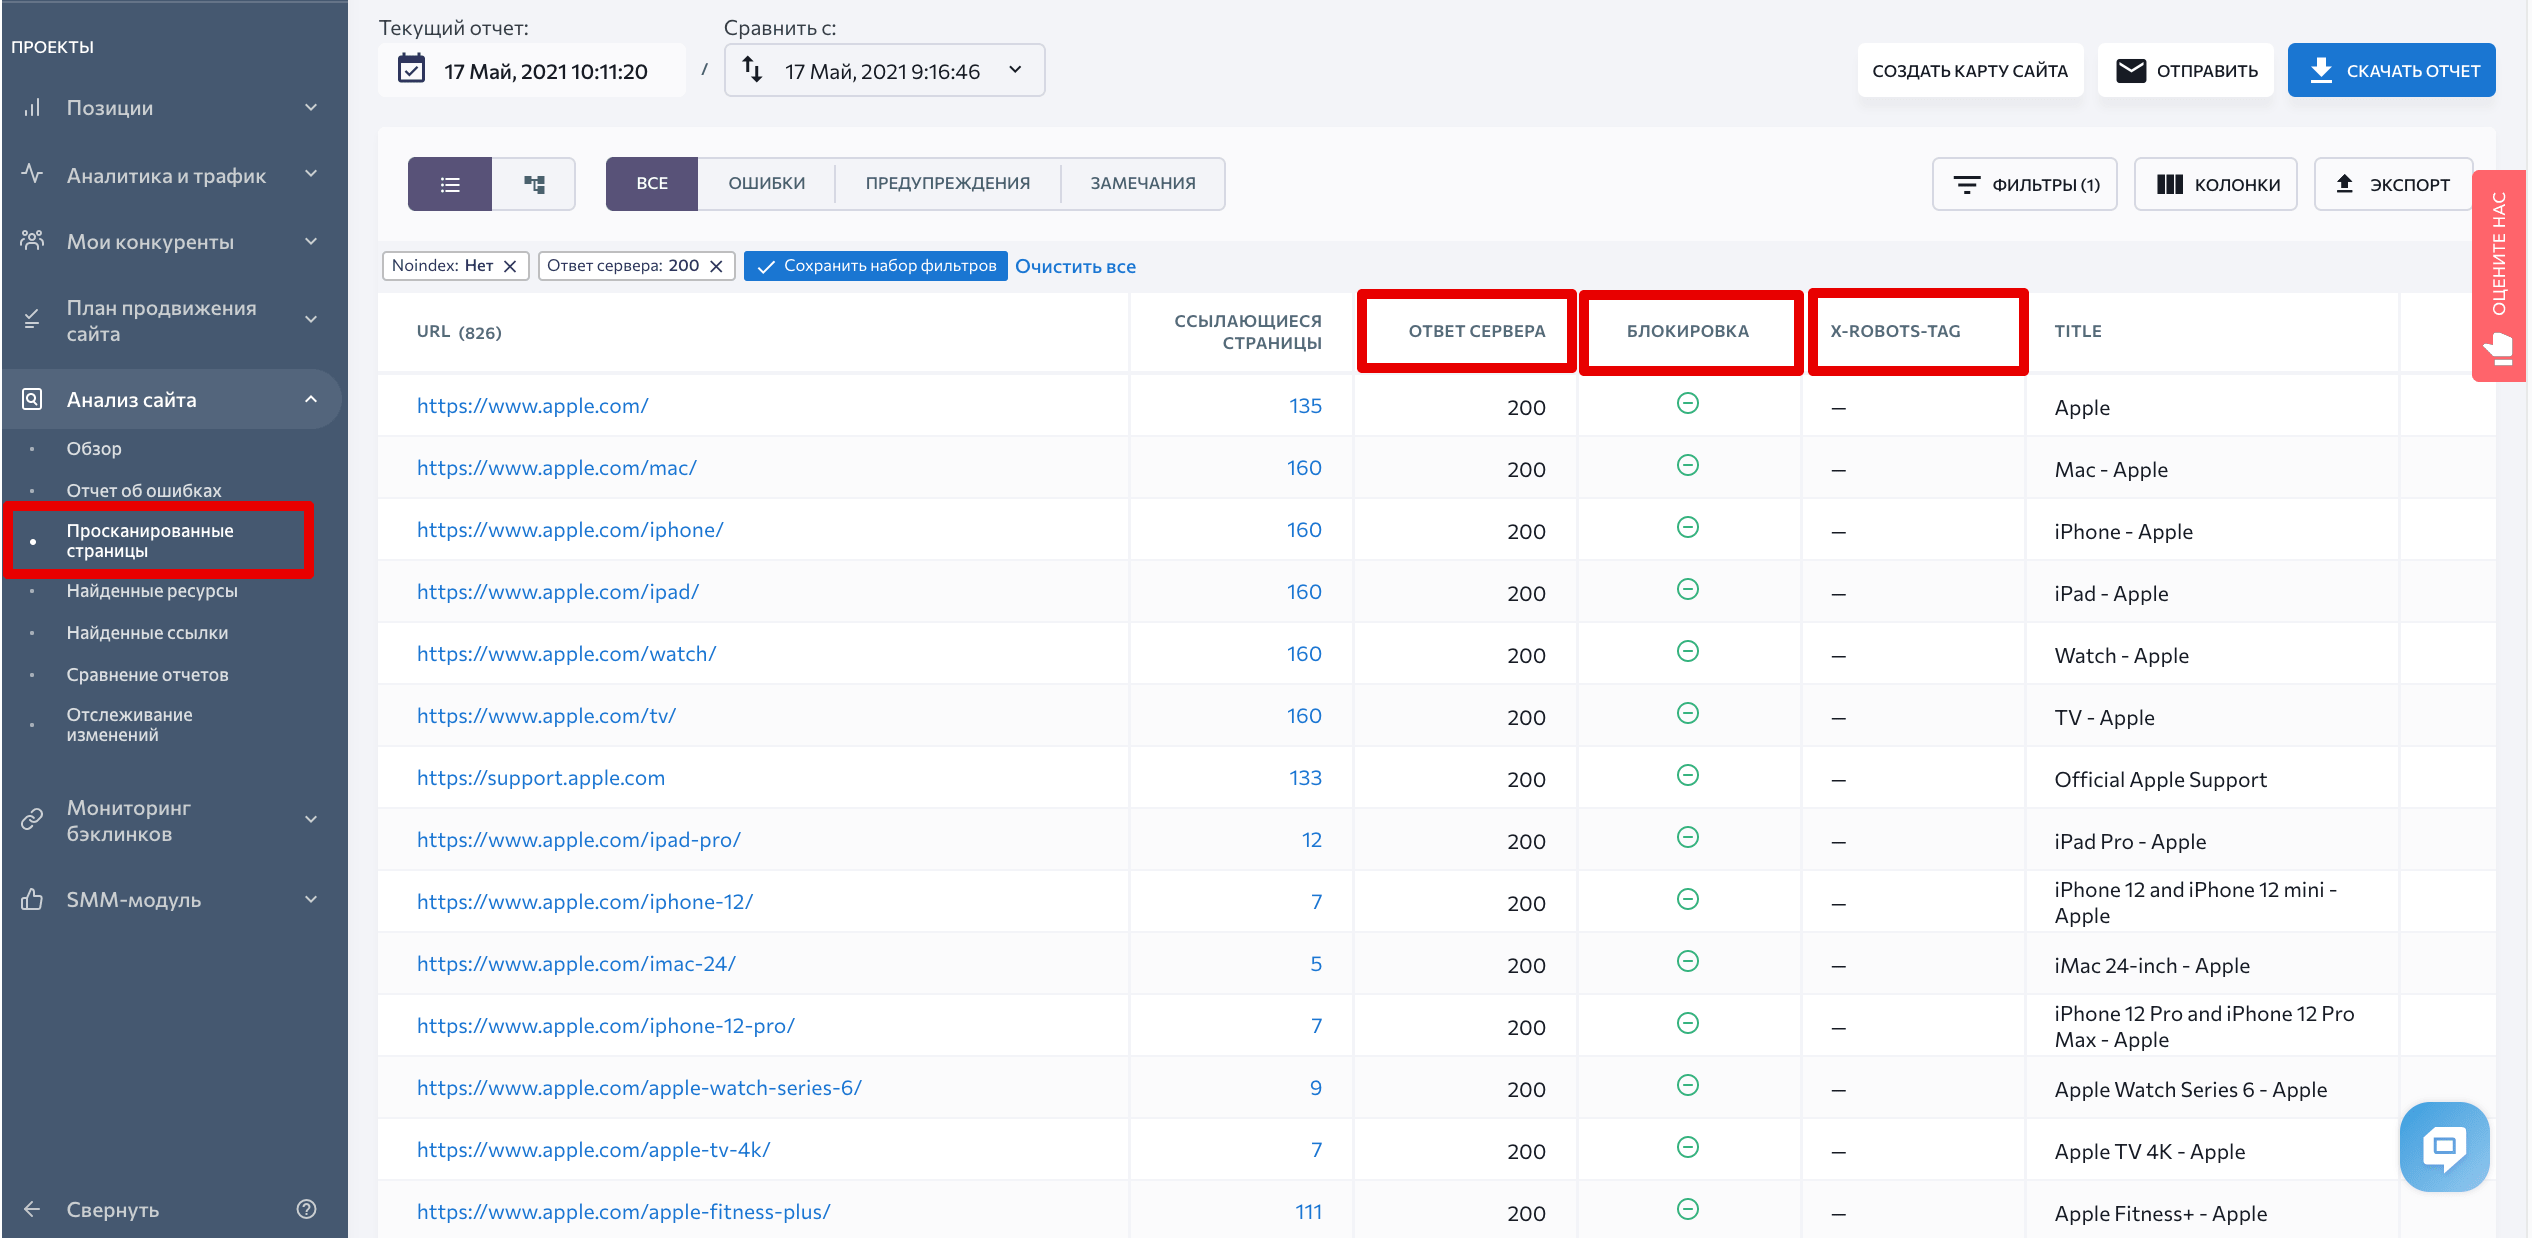Select the ПРЕДУПРЕЖДЕНИЯ tab

(x=947, y=184)
